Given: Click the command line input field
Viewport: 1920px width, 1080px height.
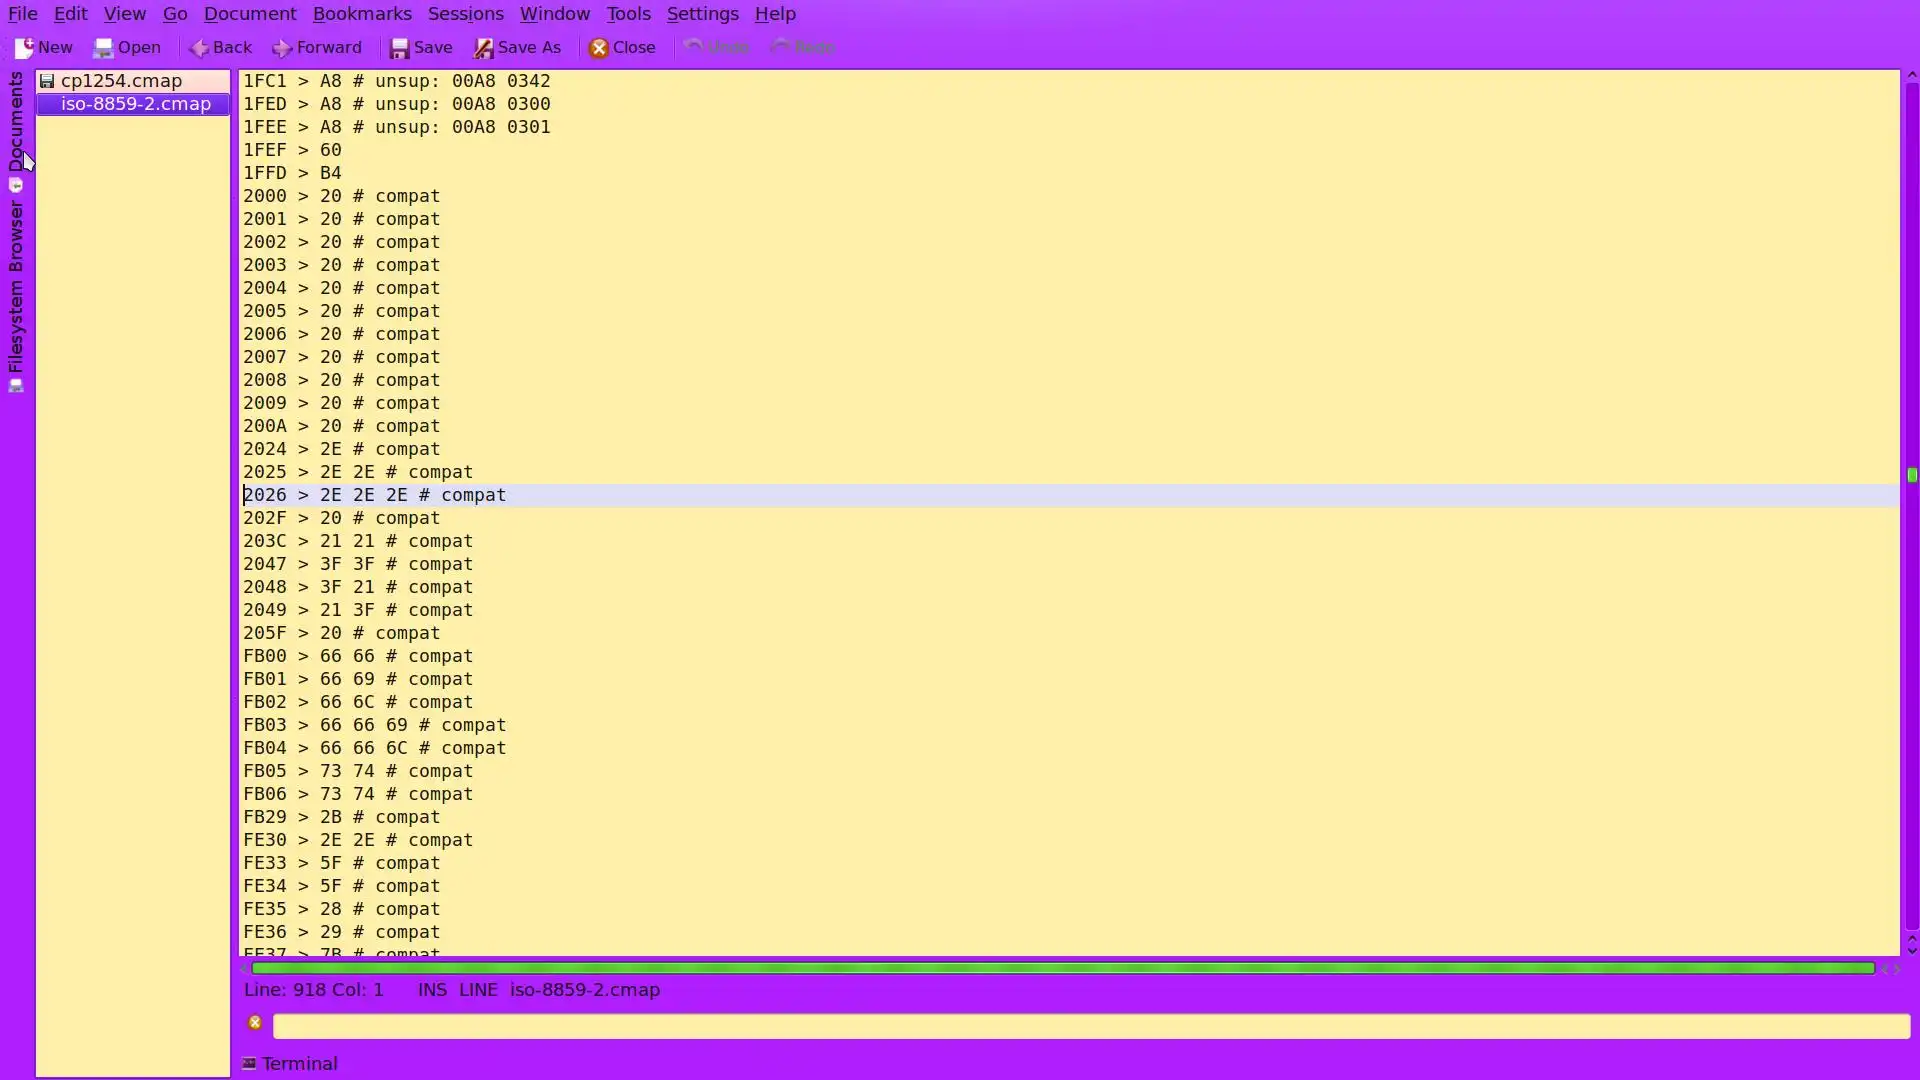Looking at the screenshot, I should coord(1090,1026).
